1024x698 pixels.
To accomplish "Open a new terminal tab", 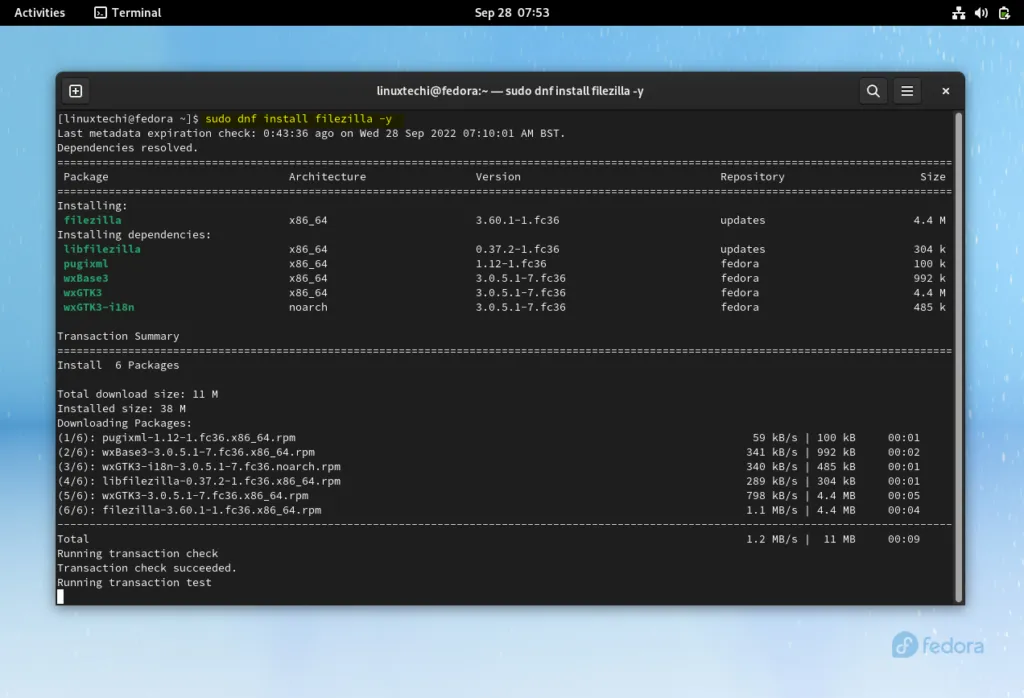I will pos(76,91).
